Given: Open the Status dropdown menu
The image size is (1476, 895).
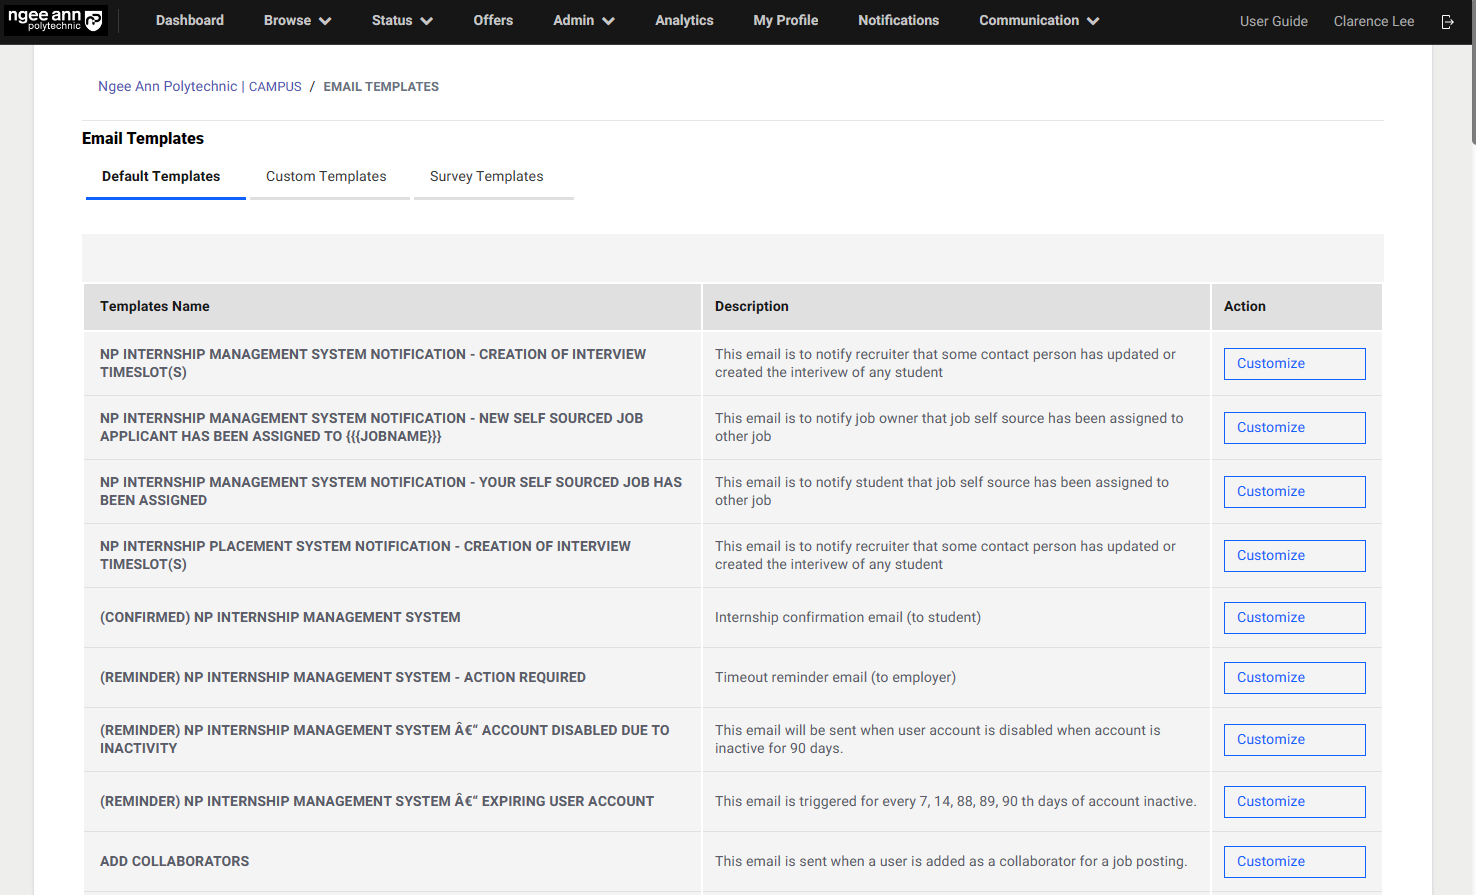Looking at the screenshot, I should (x=401, y=20).
